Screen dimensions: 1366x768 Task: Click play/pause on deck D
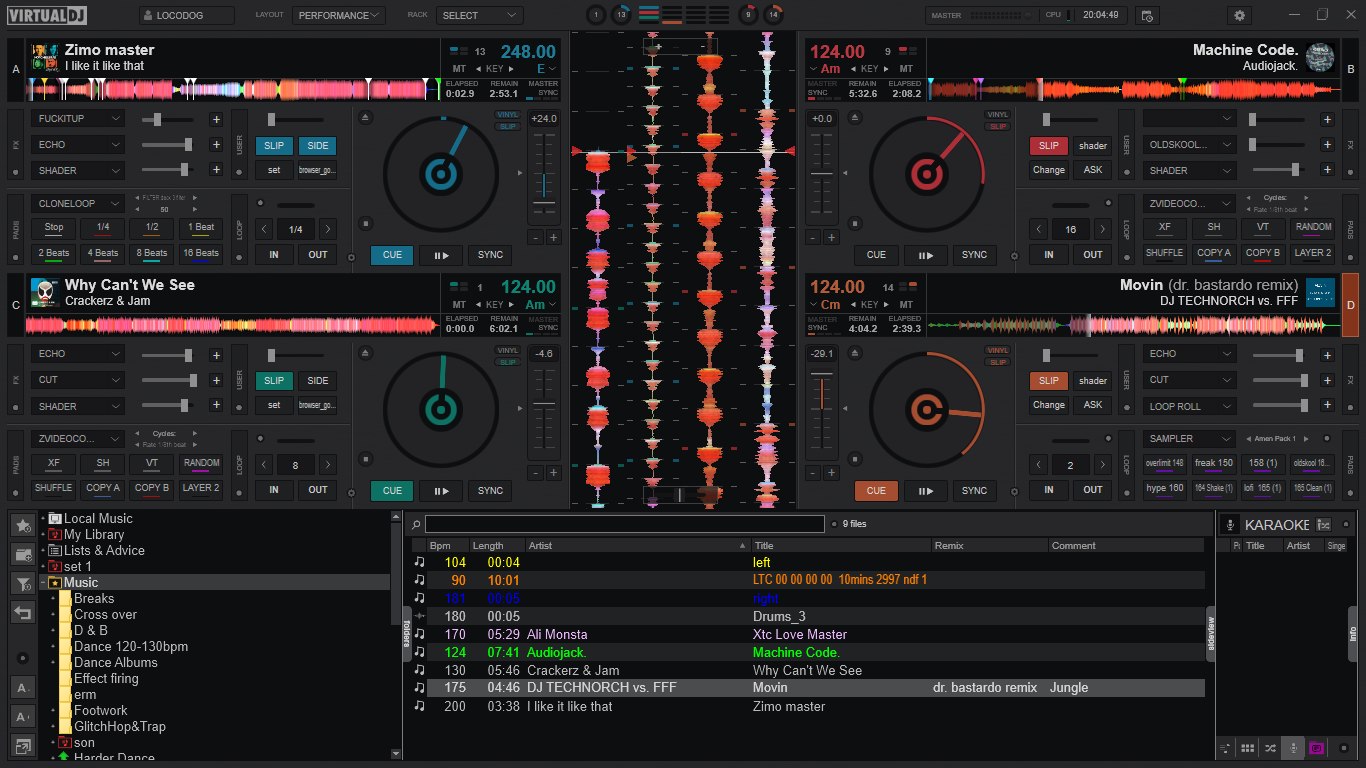point(926,490)
